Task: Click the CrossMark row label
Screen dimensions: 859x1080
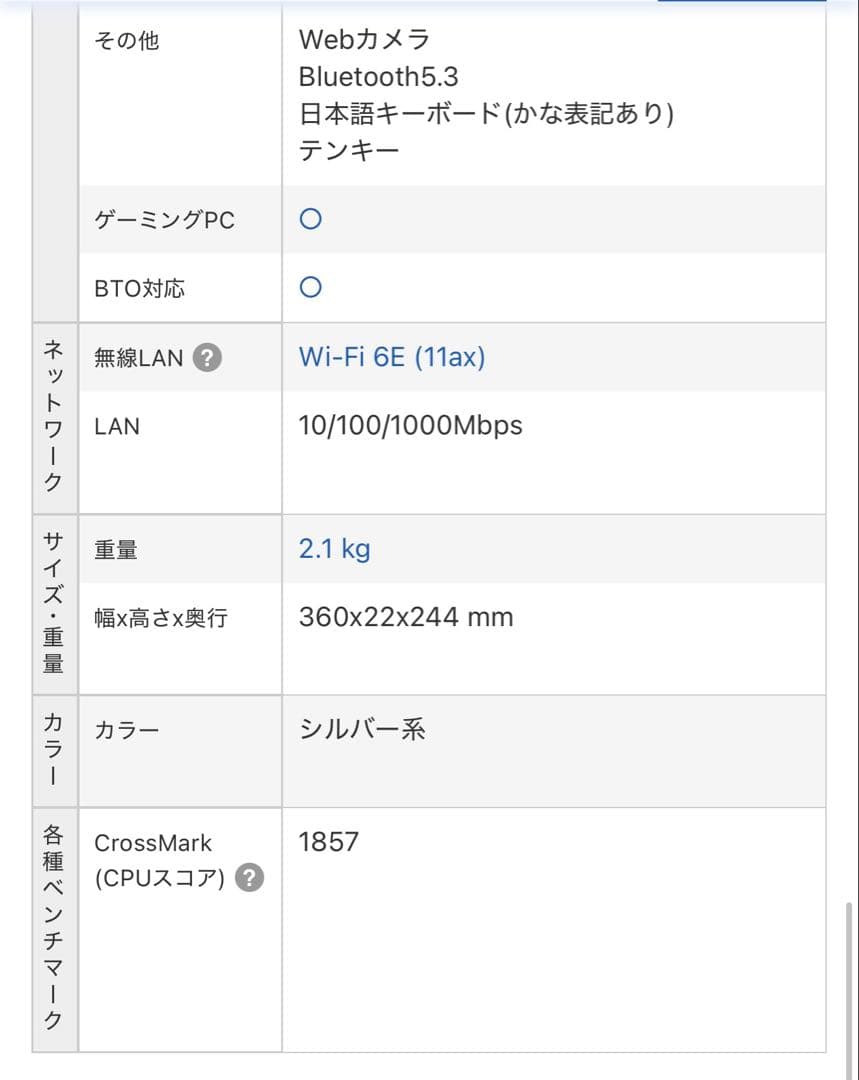Action: pyautogui.click(x=153, y=843)
